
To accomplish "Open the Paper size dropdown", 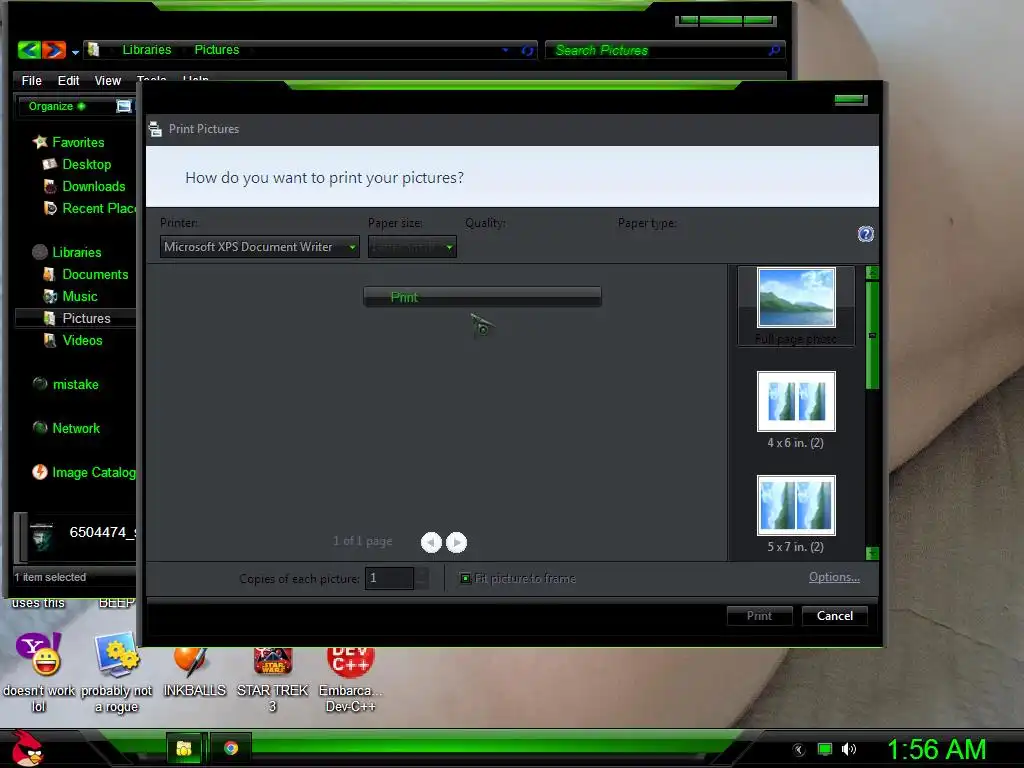I will (412, 247).
